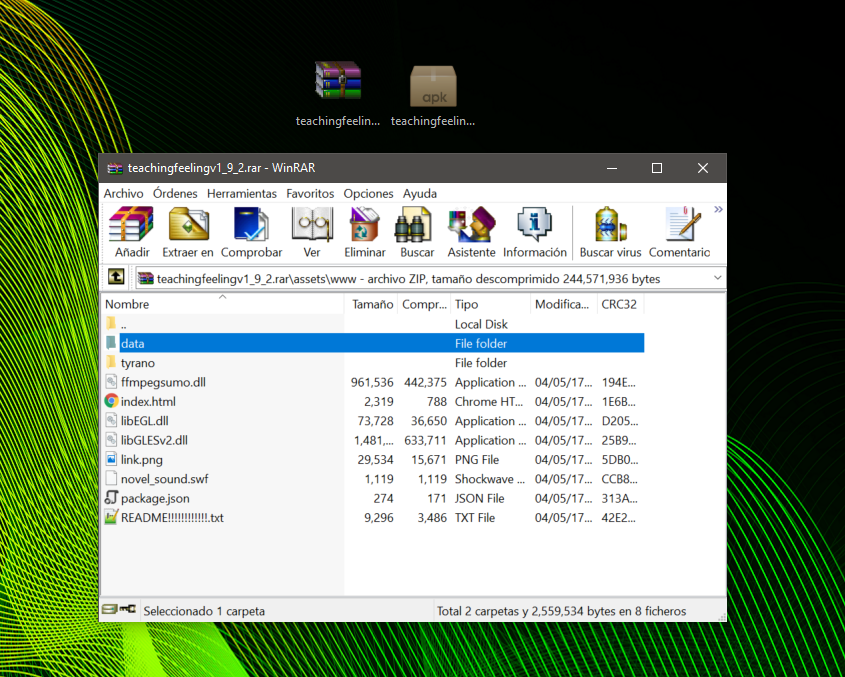Click the tyrano folder icon
845x677 pixels.
(x=111, y=362)
